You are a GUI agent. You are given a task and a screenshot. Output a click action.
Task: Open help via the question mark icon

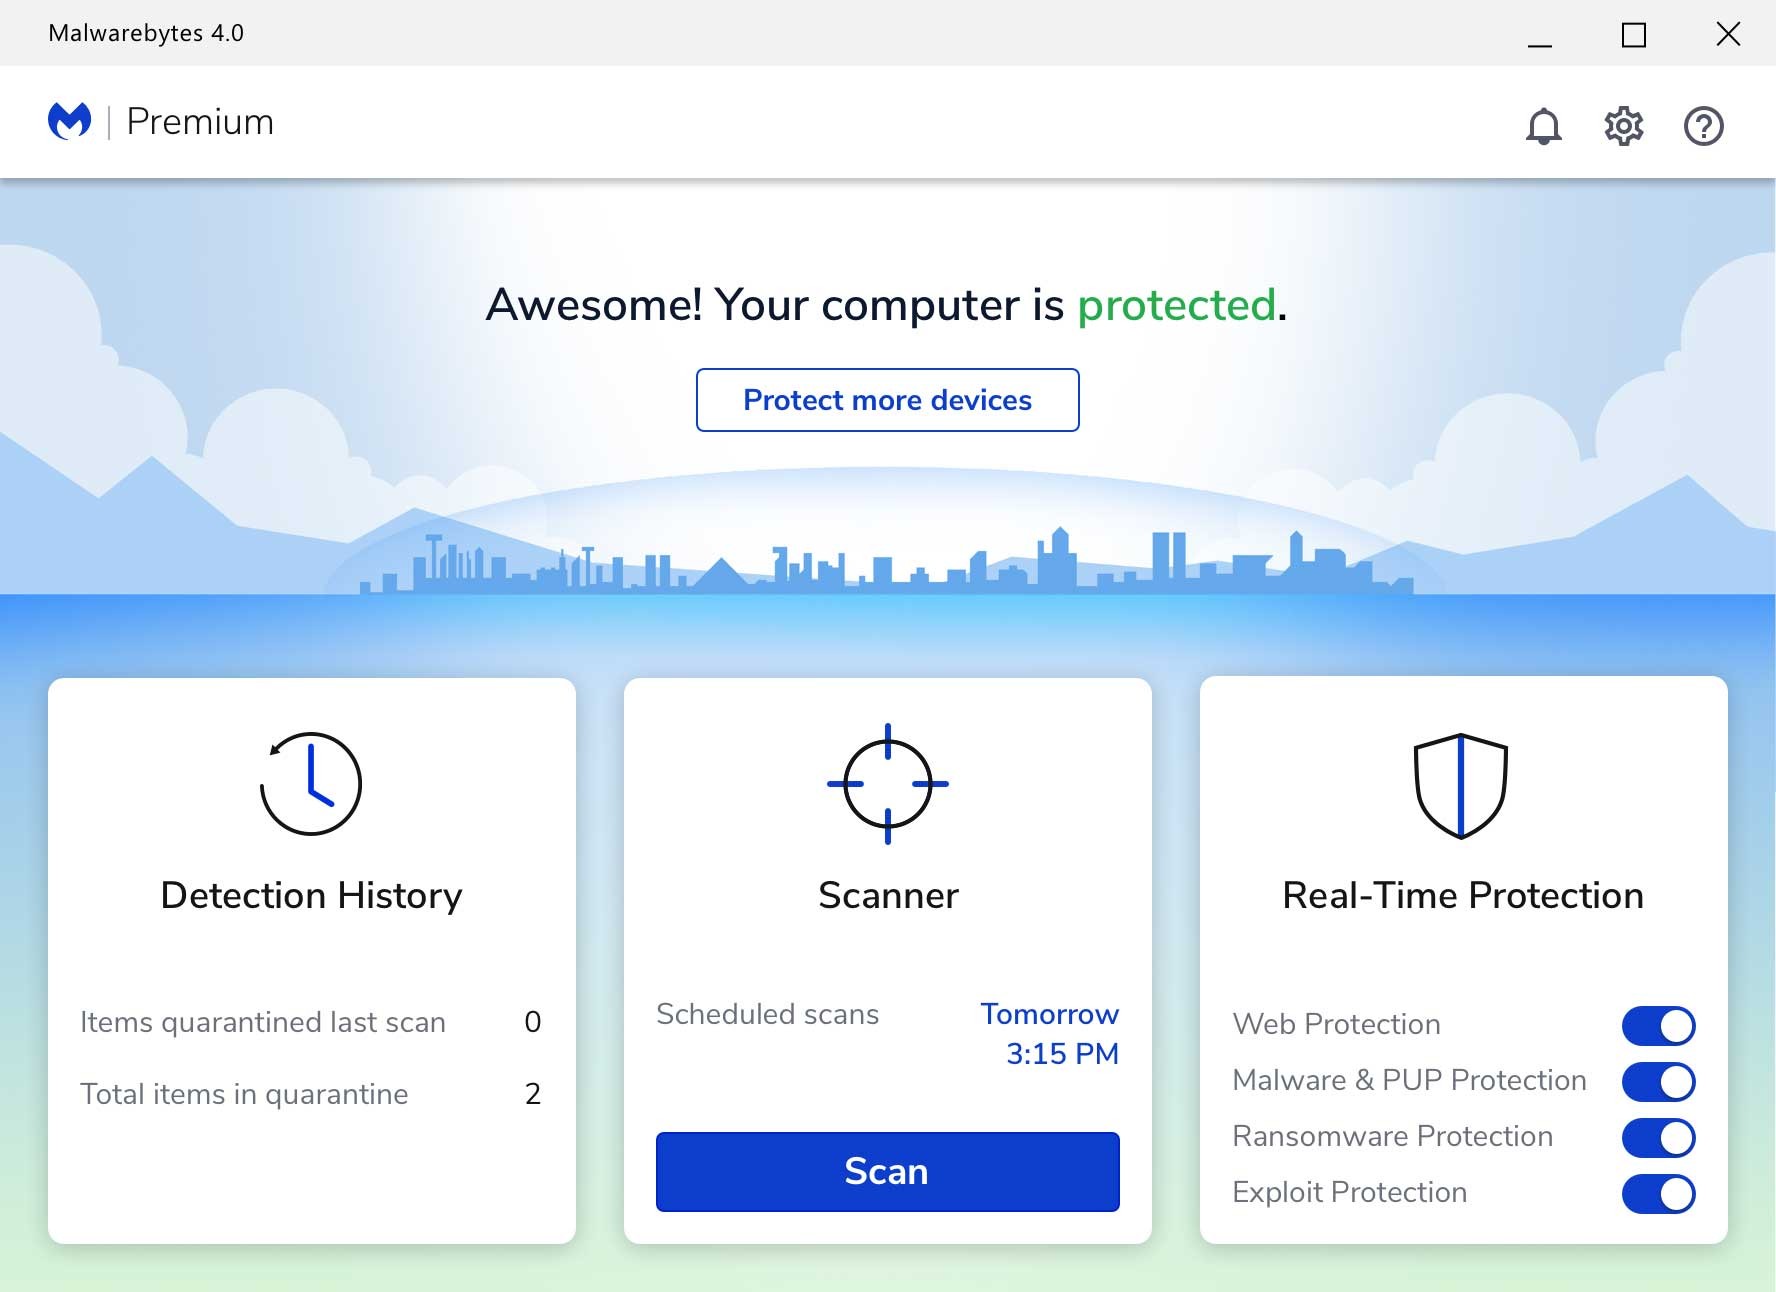pyautogui.click(x=1703, y=126)
